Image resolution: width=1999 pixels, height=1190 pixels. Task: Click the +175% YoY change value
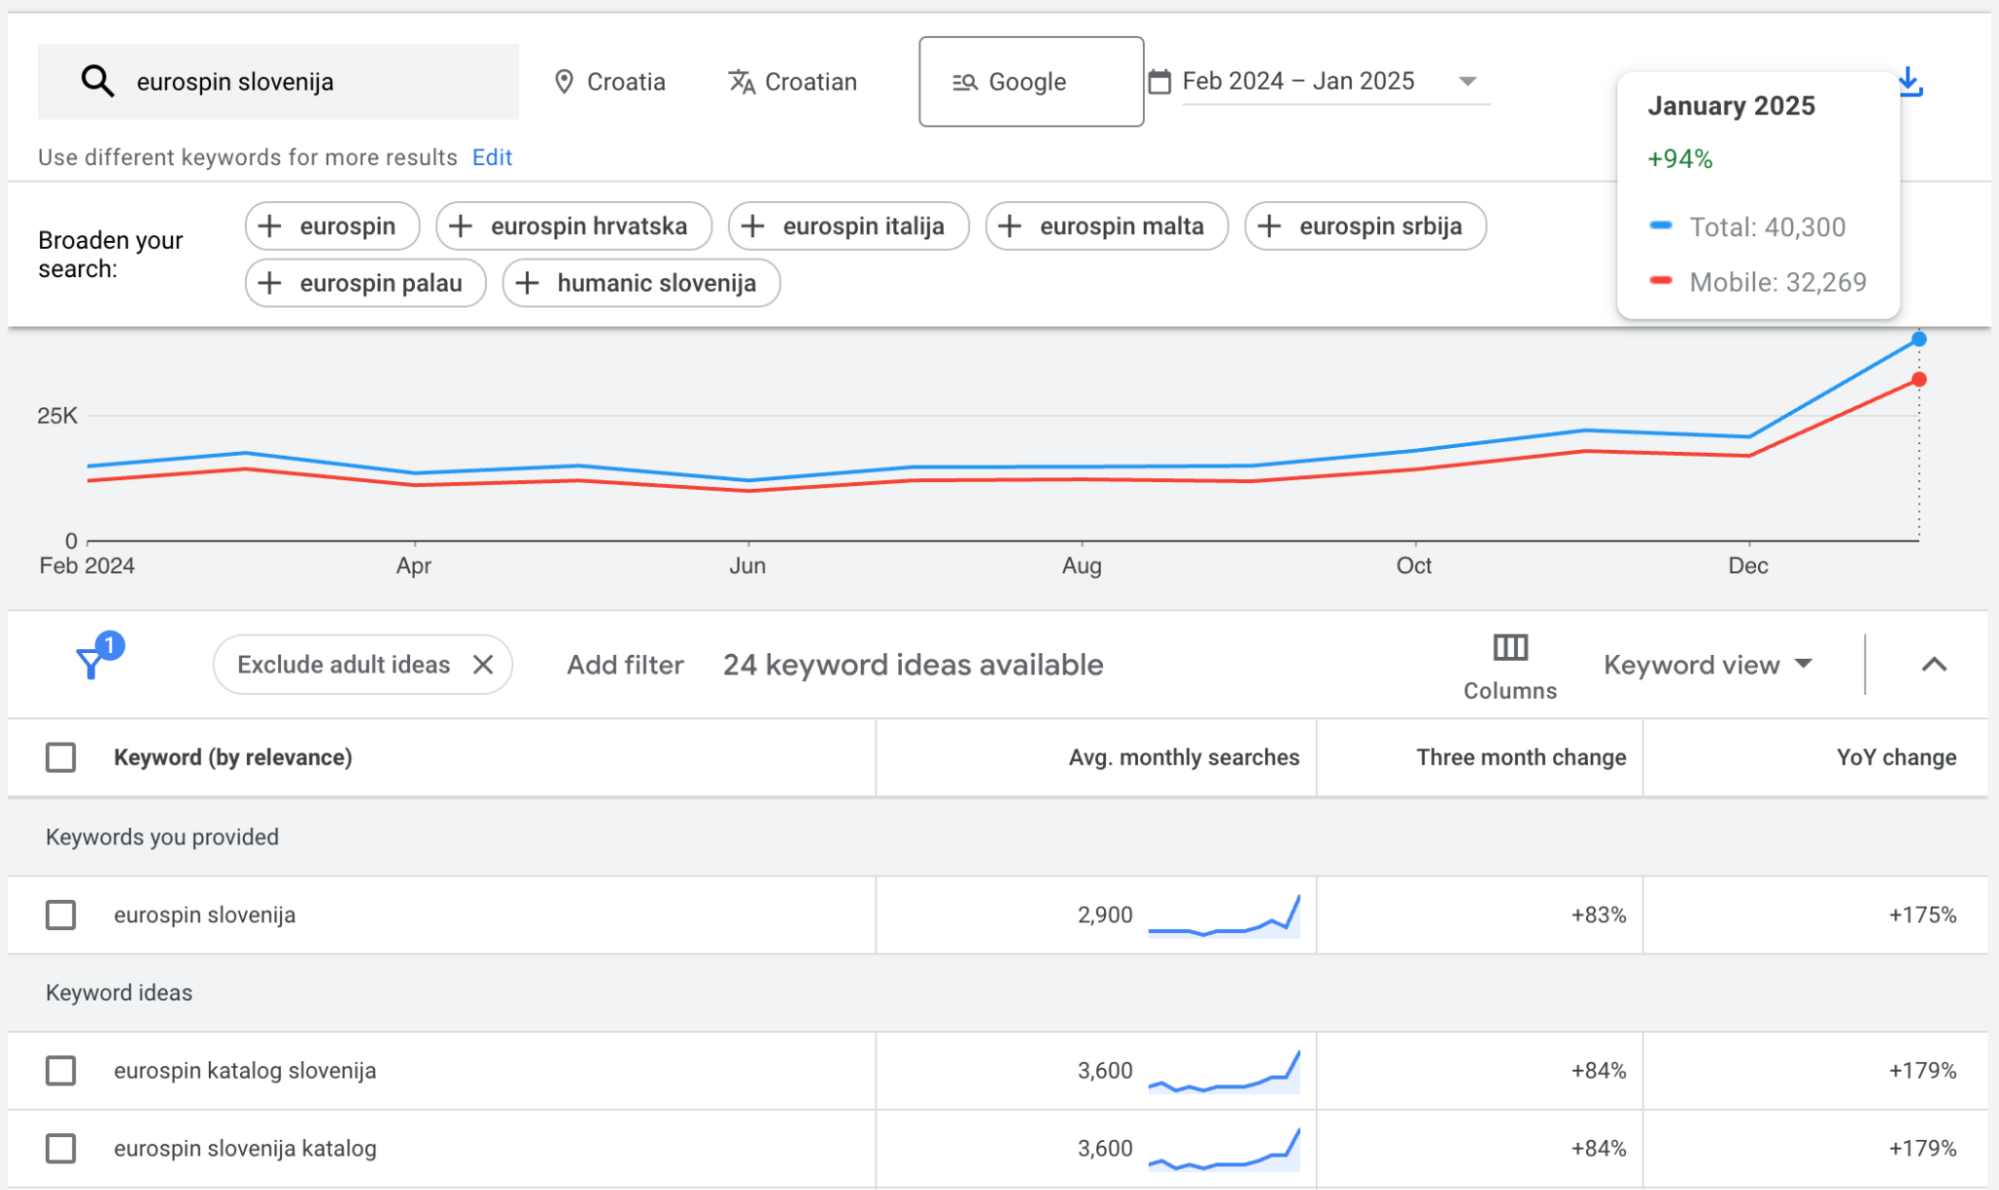(x=1922, y=915)
